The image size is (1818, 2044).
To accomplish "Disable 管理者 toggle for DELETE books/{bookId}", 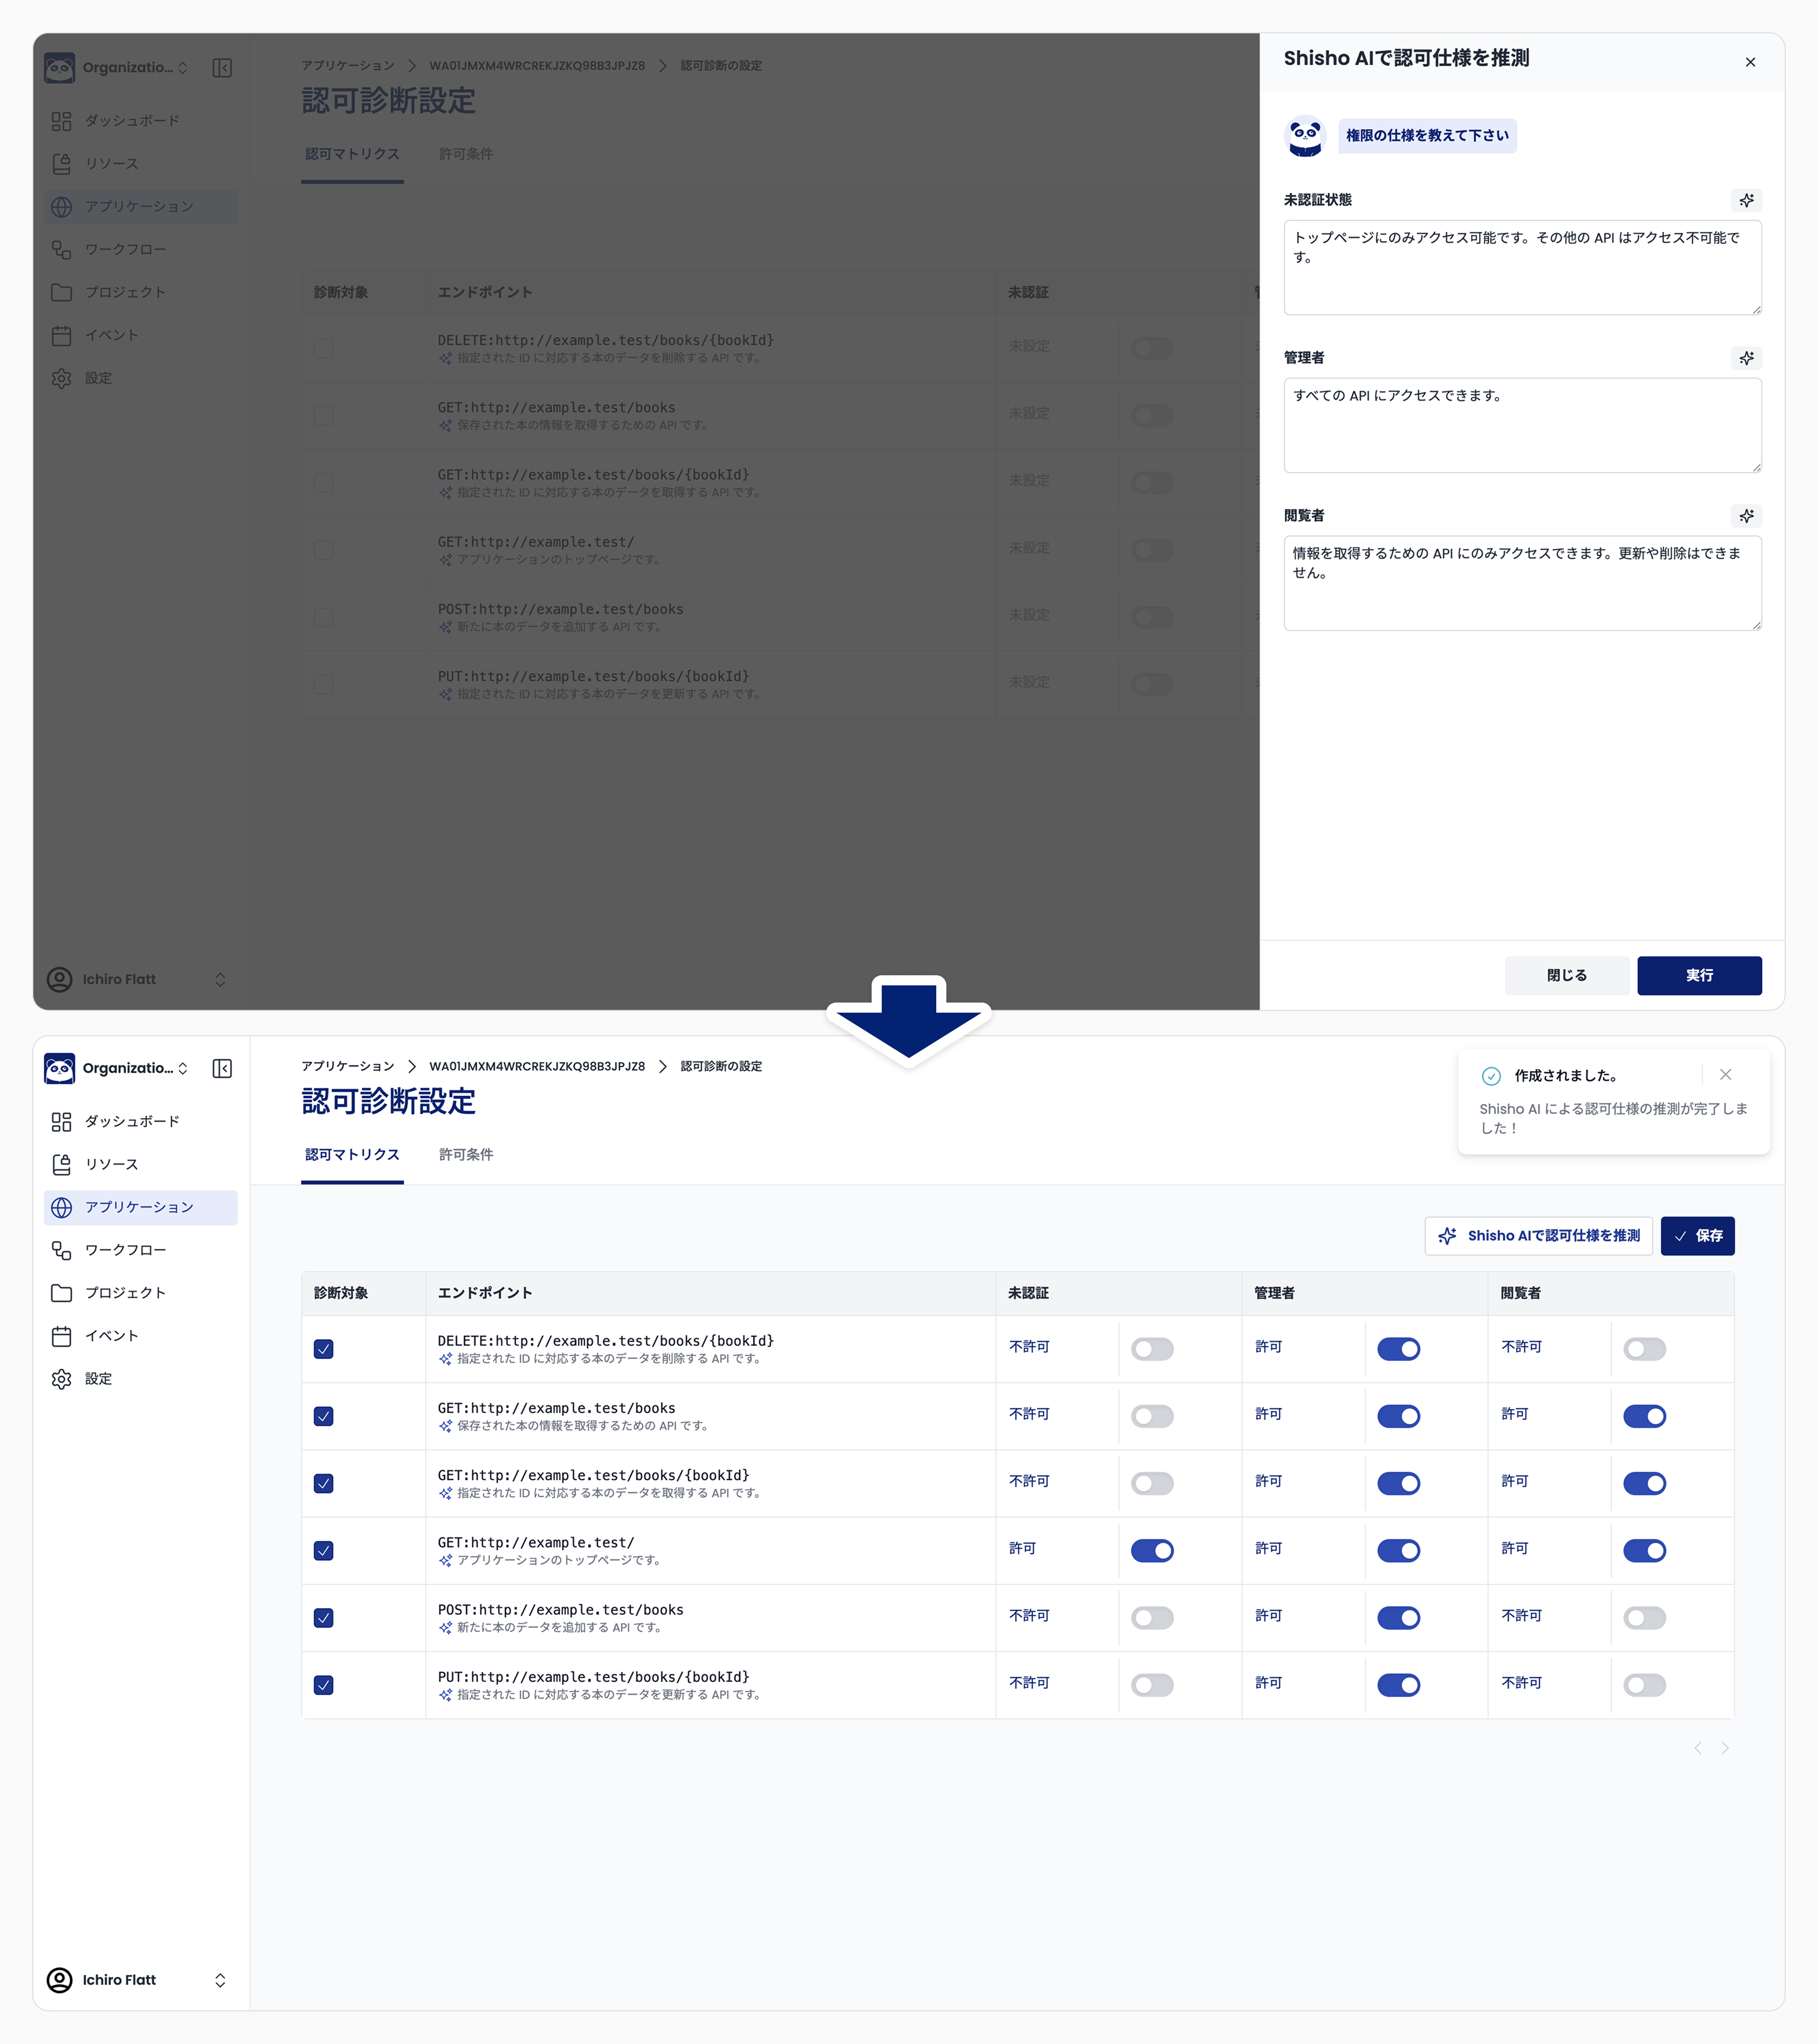I will click(x=1398, y=1349).
